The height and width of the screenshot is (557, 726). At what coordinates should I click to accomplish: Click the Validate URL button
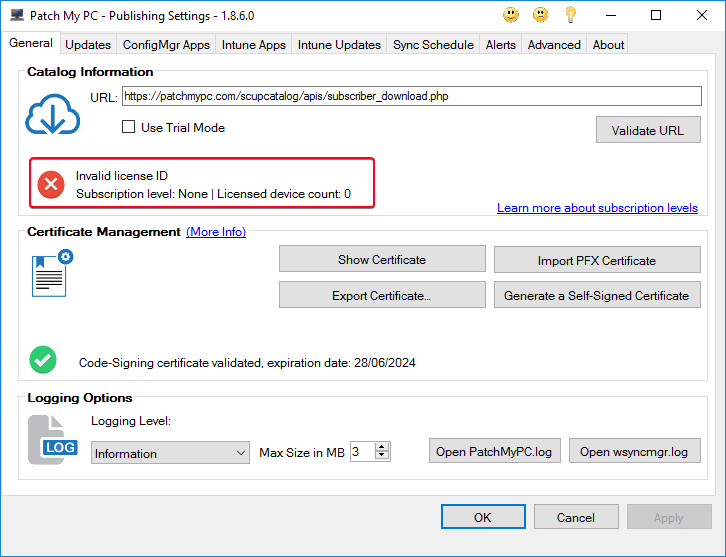click(x=648, y=130)
